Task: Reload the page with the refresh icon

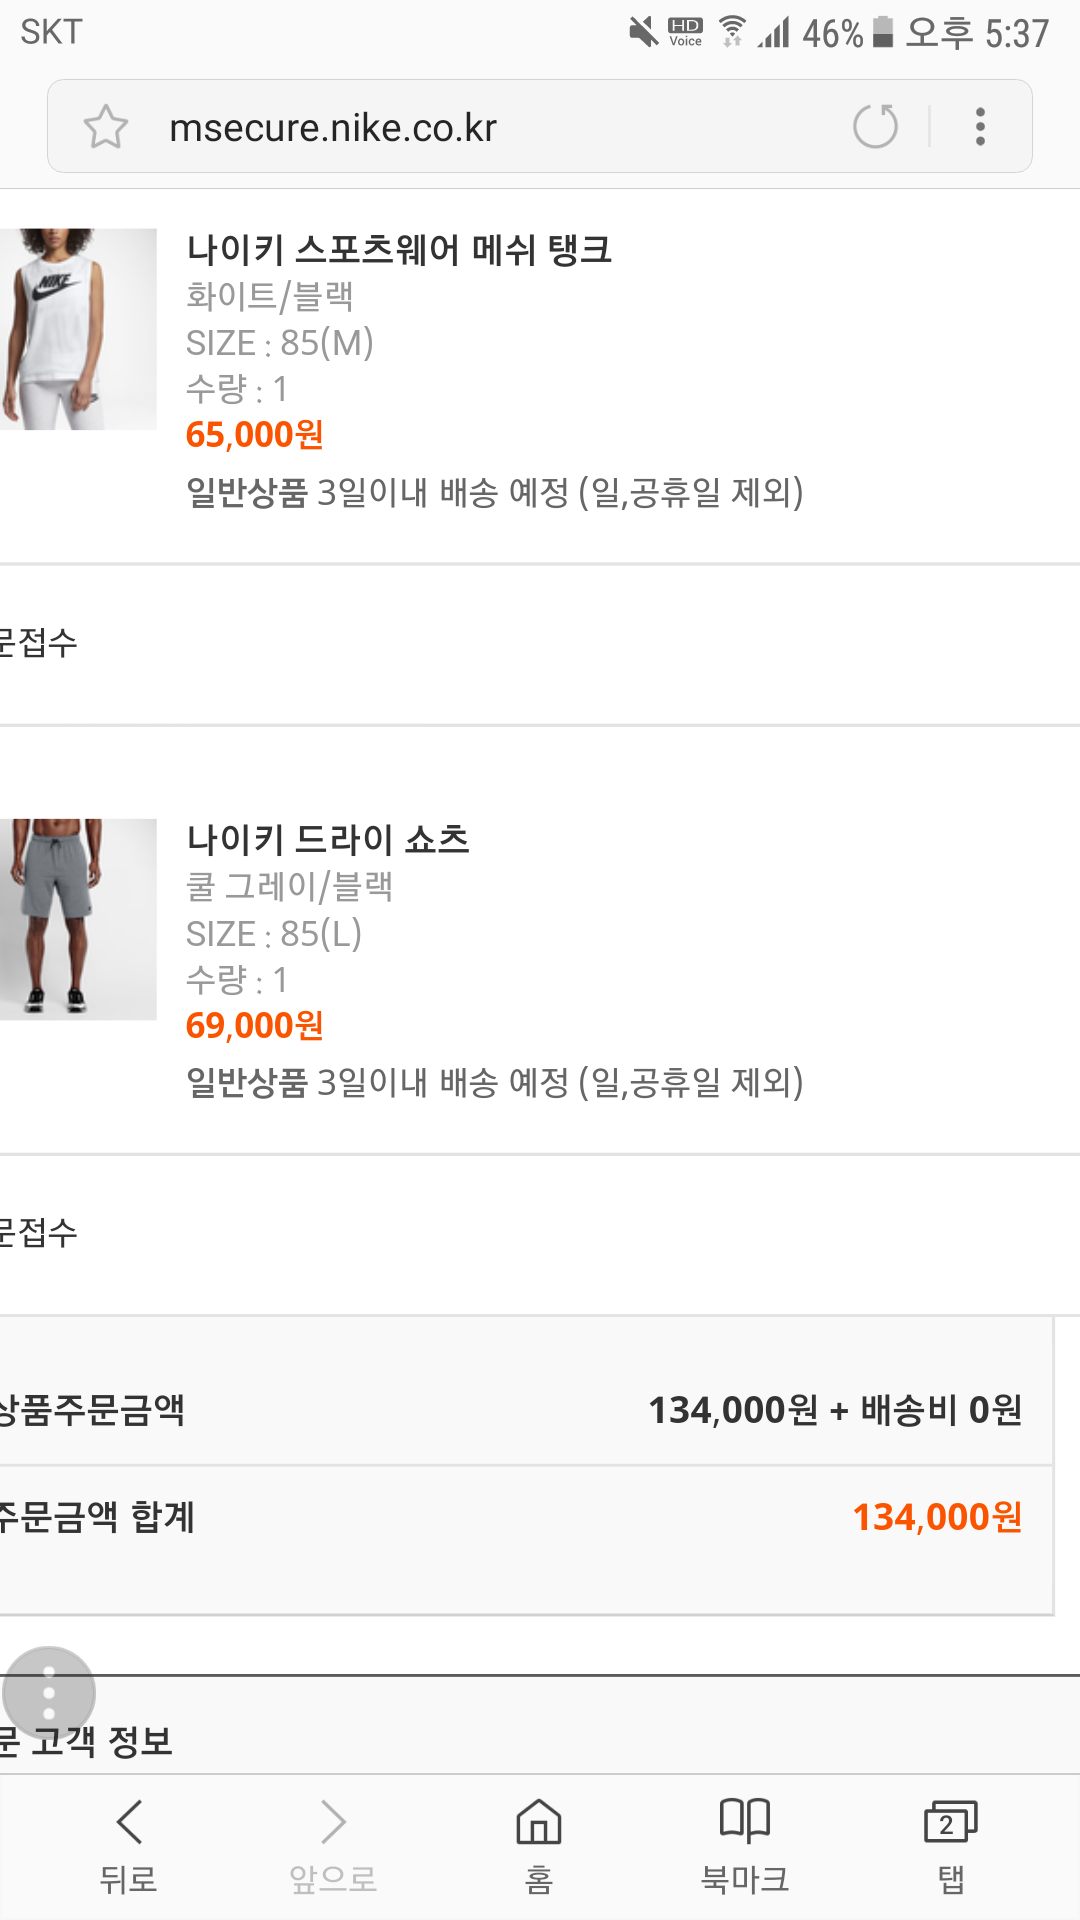Action: 875,127
